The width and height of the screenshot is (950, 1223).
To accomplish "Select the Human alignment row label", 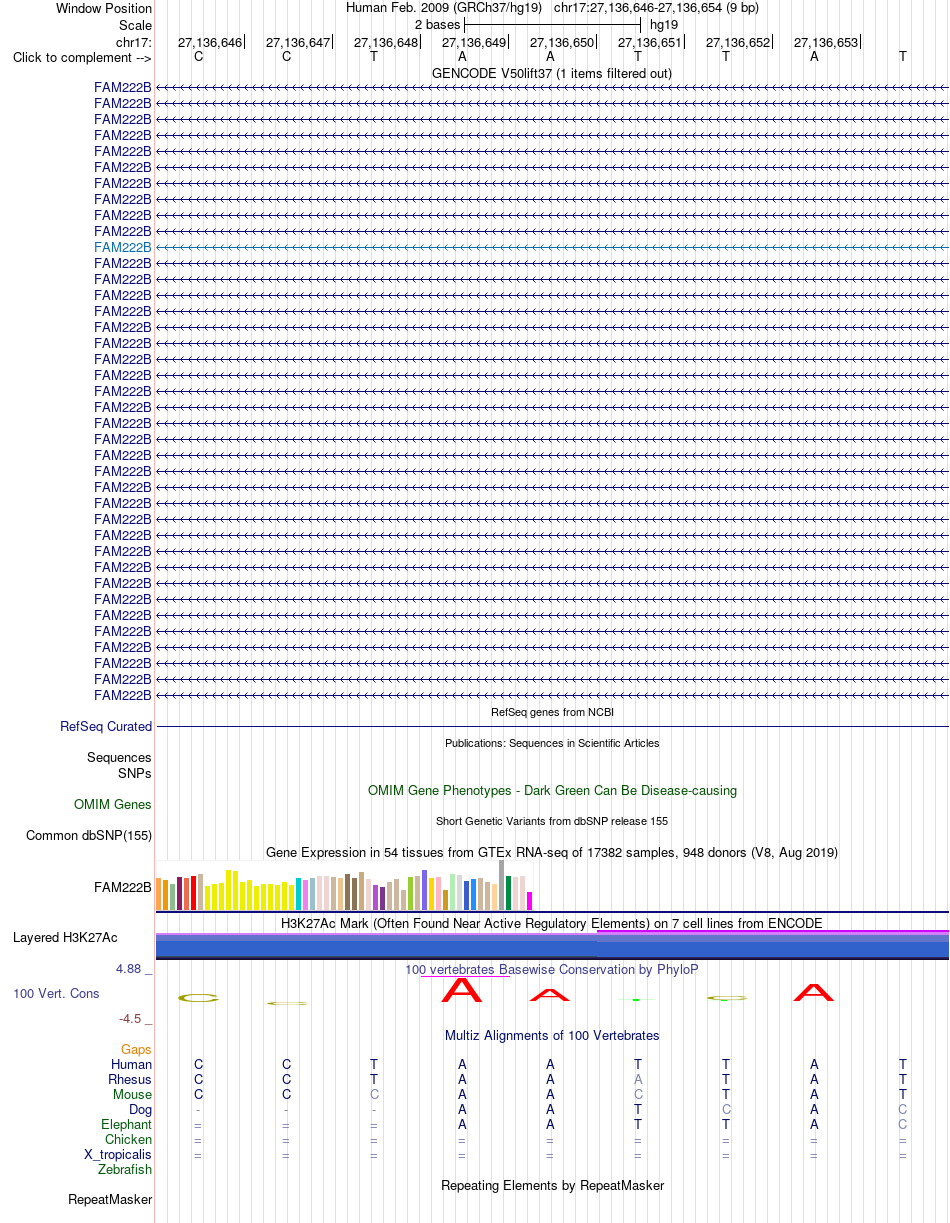I will point(132,1065).
